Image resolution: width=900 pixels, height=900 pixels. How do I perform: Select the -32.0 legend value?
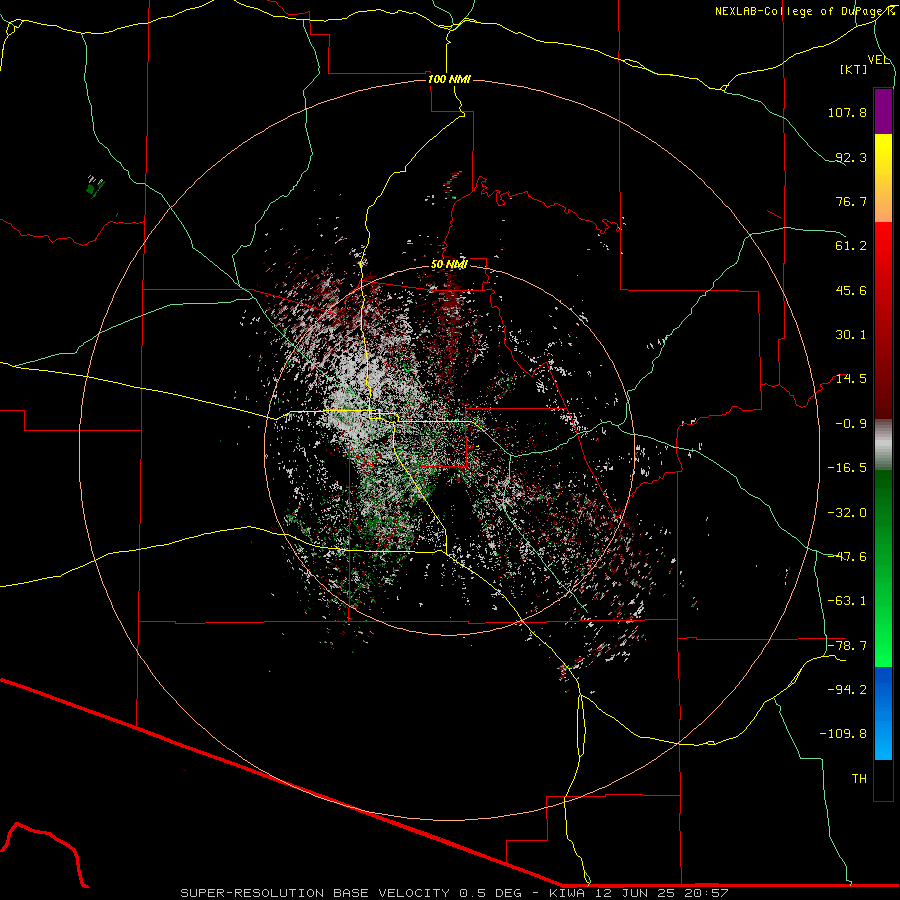(847, 513)
